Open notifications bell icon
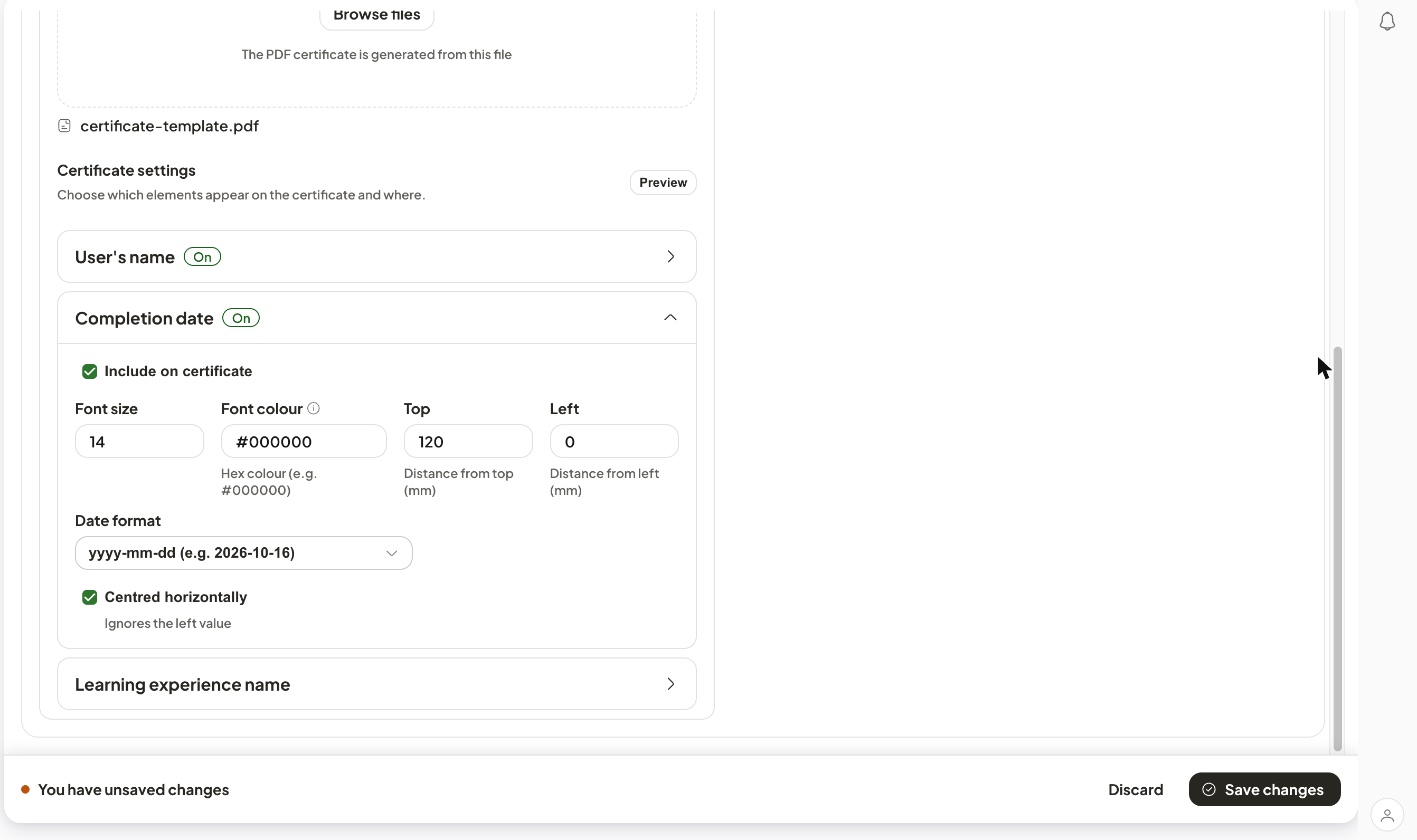This screenshot has height=840, width=1417. point(1387,22)
